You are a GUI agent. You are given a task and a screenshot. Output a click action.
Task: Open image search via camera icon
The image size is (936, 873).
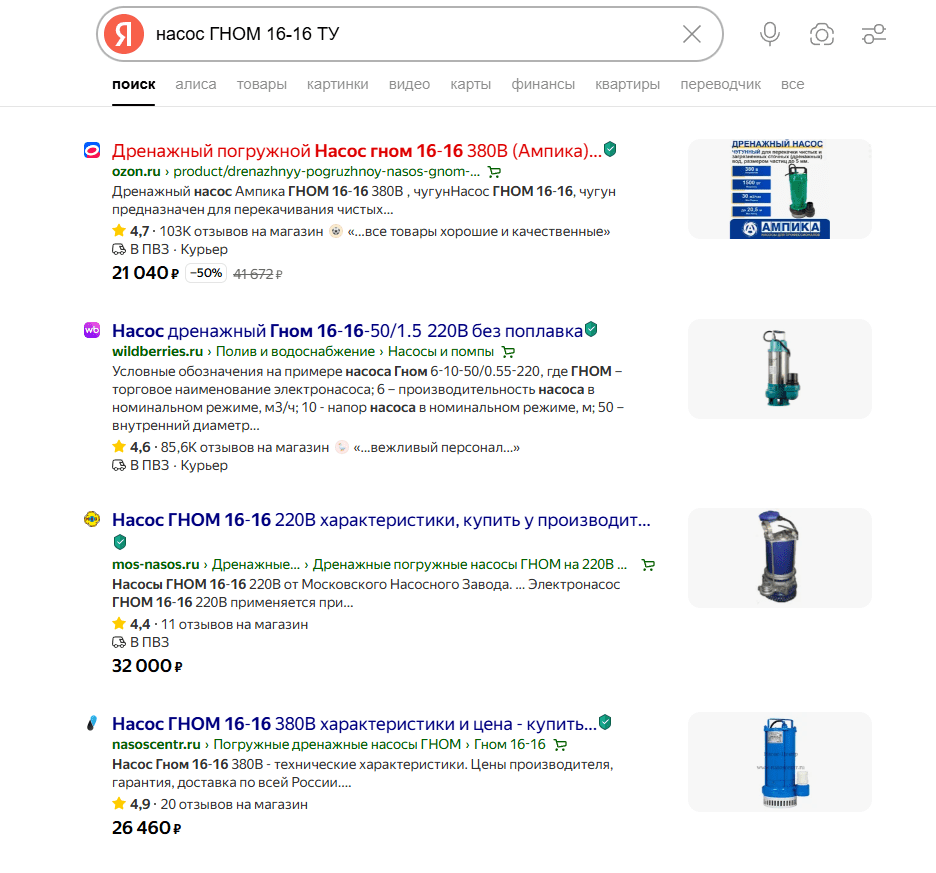point(822,35)
